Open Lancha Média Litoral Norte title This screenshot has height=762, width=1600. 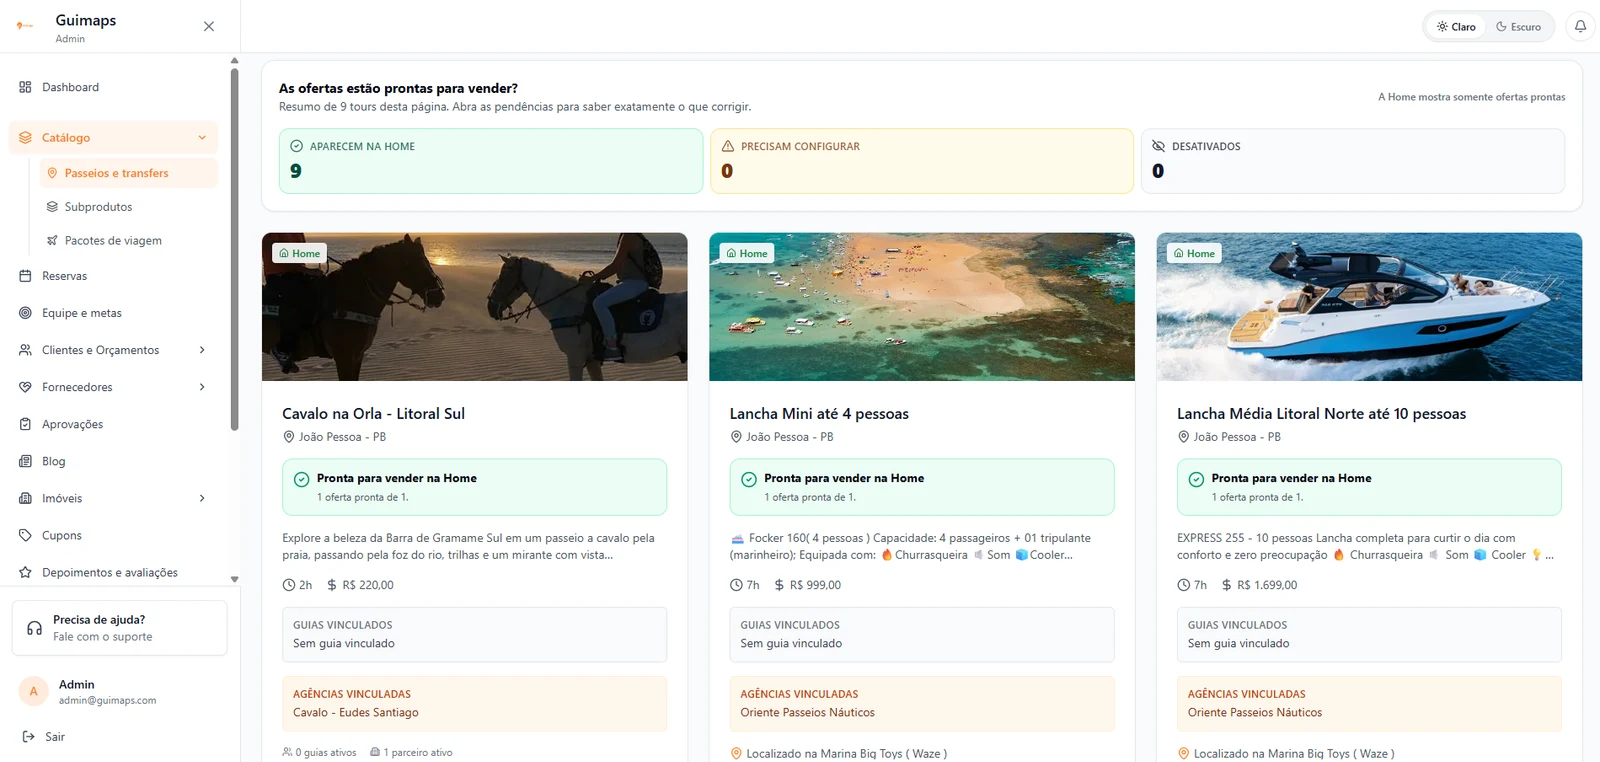1321,414
